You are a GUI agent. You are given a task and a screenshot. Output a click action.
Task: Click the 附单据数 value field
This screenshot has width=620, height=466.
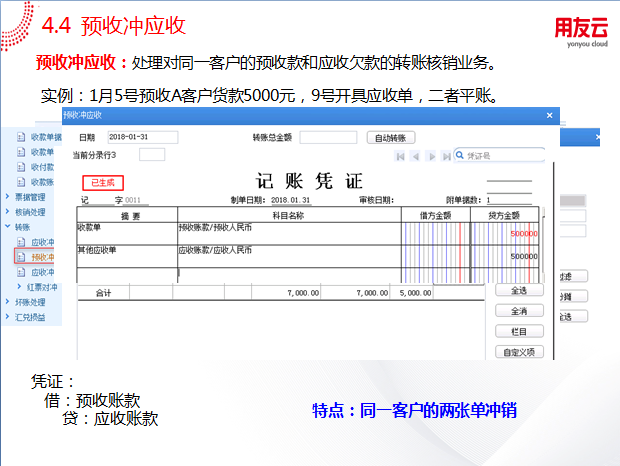509,200
